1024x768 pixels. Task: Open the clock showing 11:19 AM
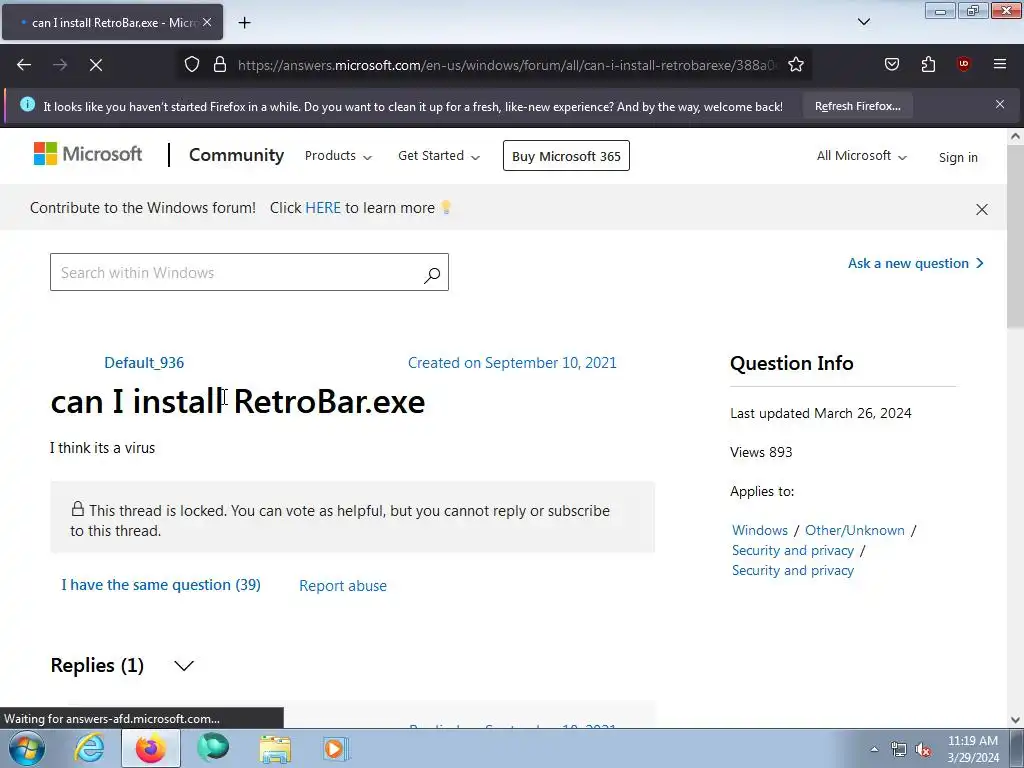point(973,749)
